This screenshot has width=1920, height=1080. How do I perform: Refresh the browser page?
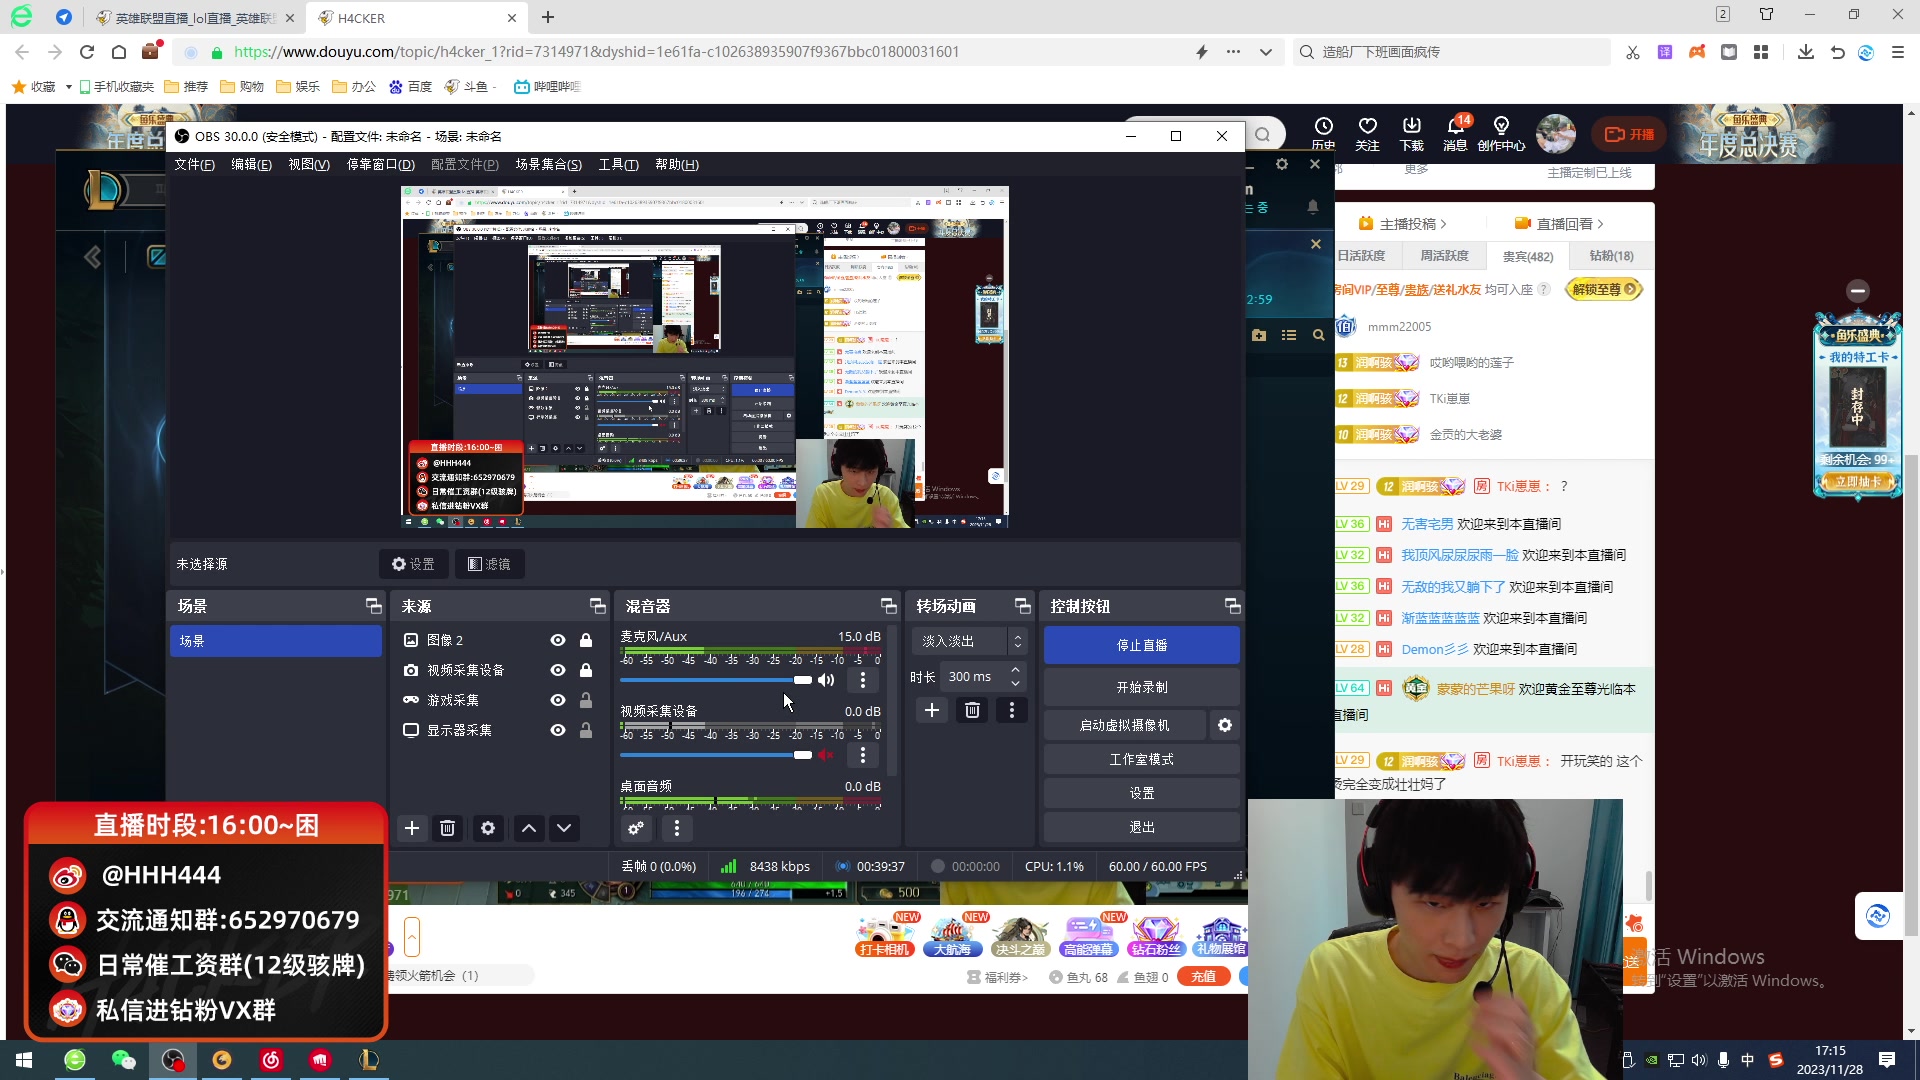(x=87, y=52)
